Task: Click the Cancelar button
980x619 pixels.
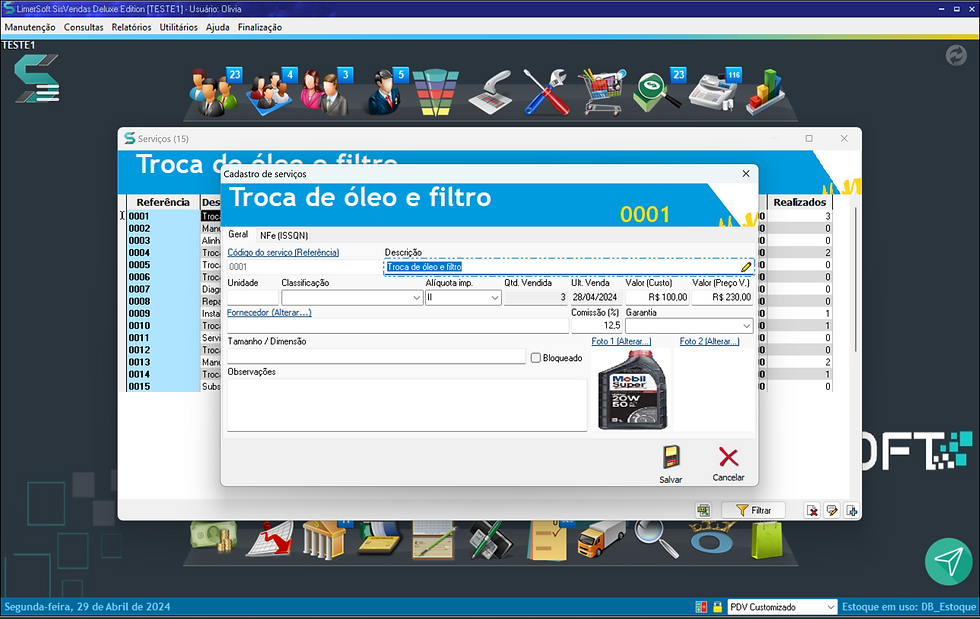Action: coord(728,464)
